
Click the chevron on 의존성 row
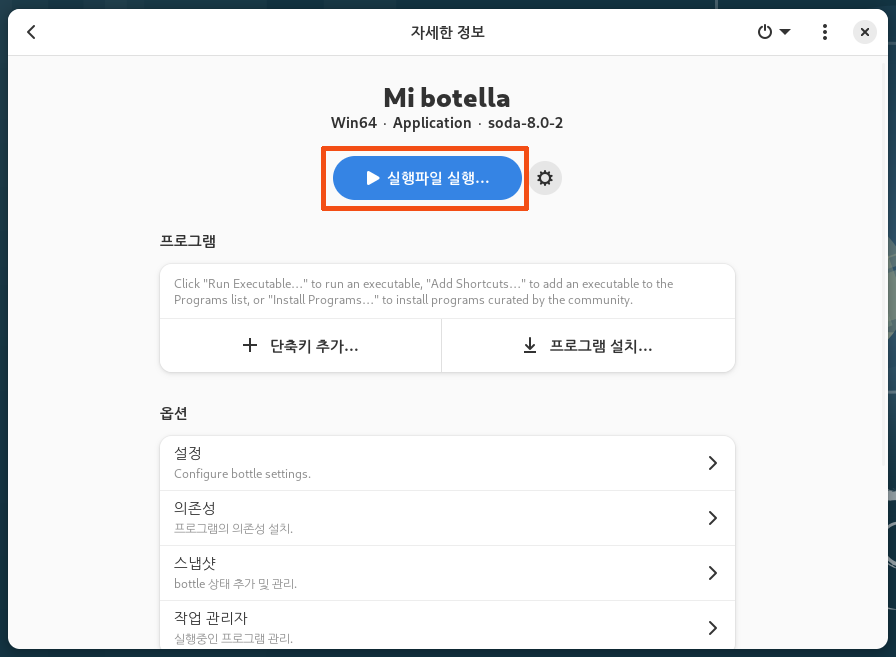(713, 518)
